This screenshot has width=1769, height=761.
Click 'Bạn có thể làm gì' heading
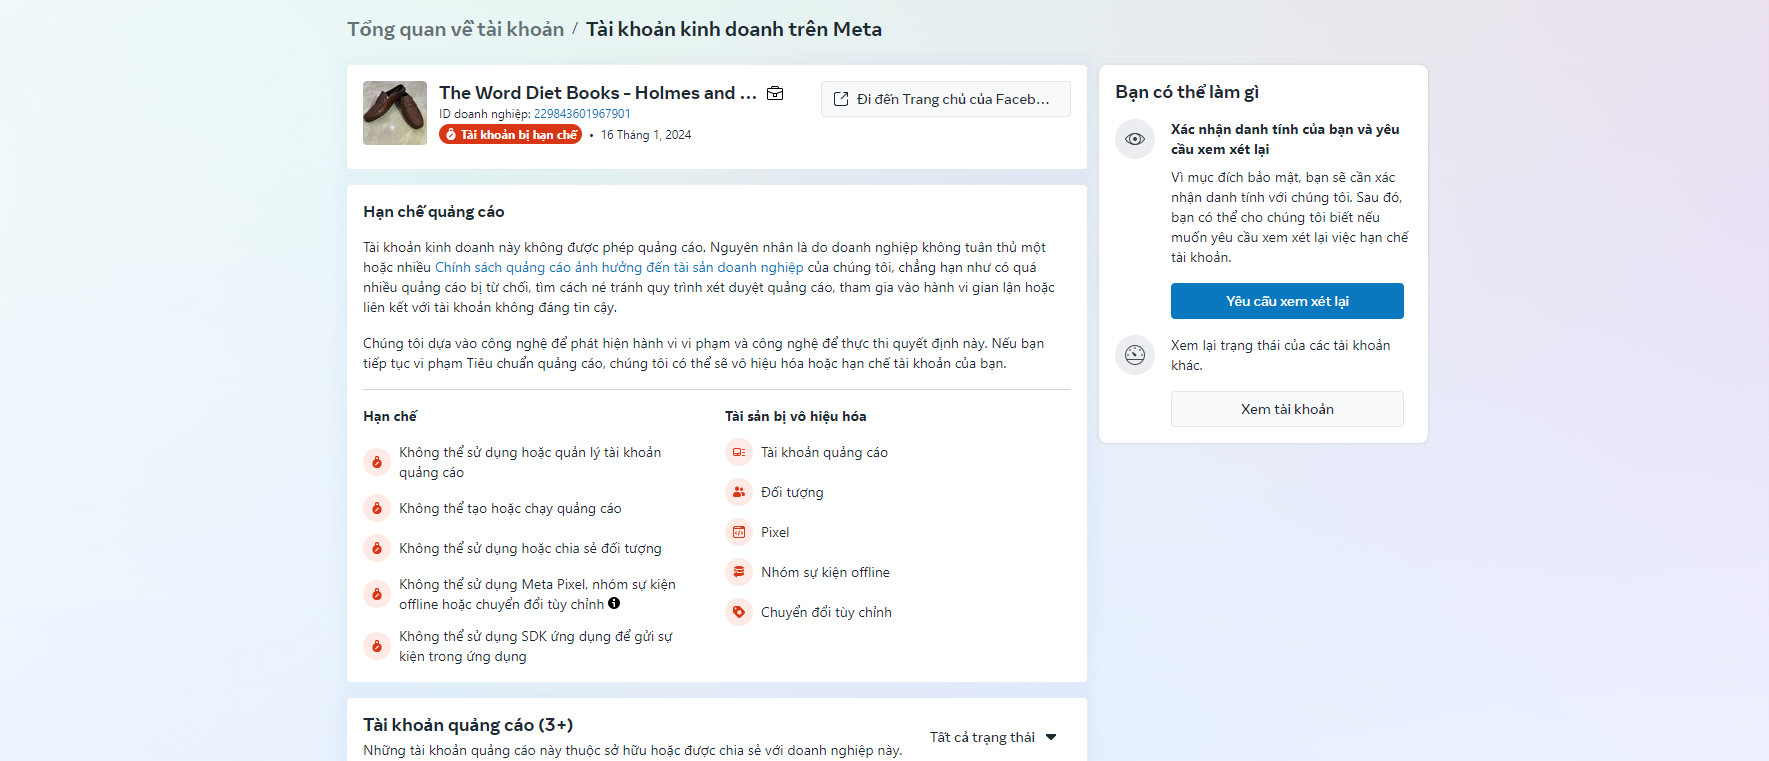tap(1187, 92)
